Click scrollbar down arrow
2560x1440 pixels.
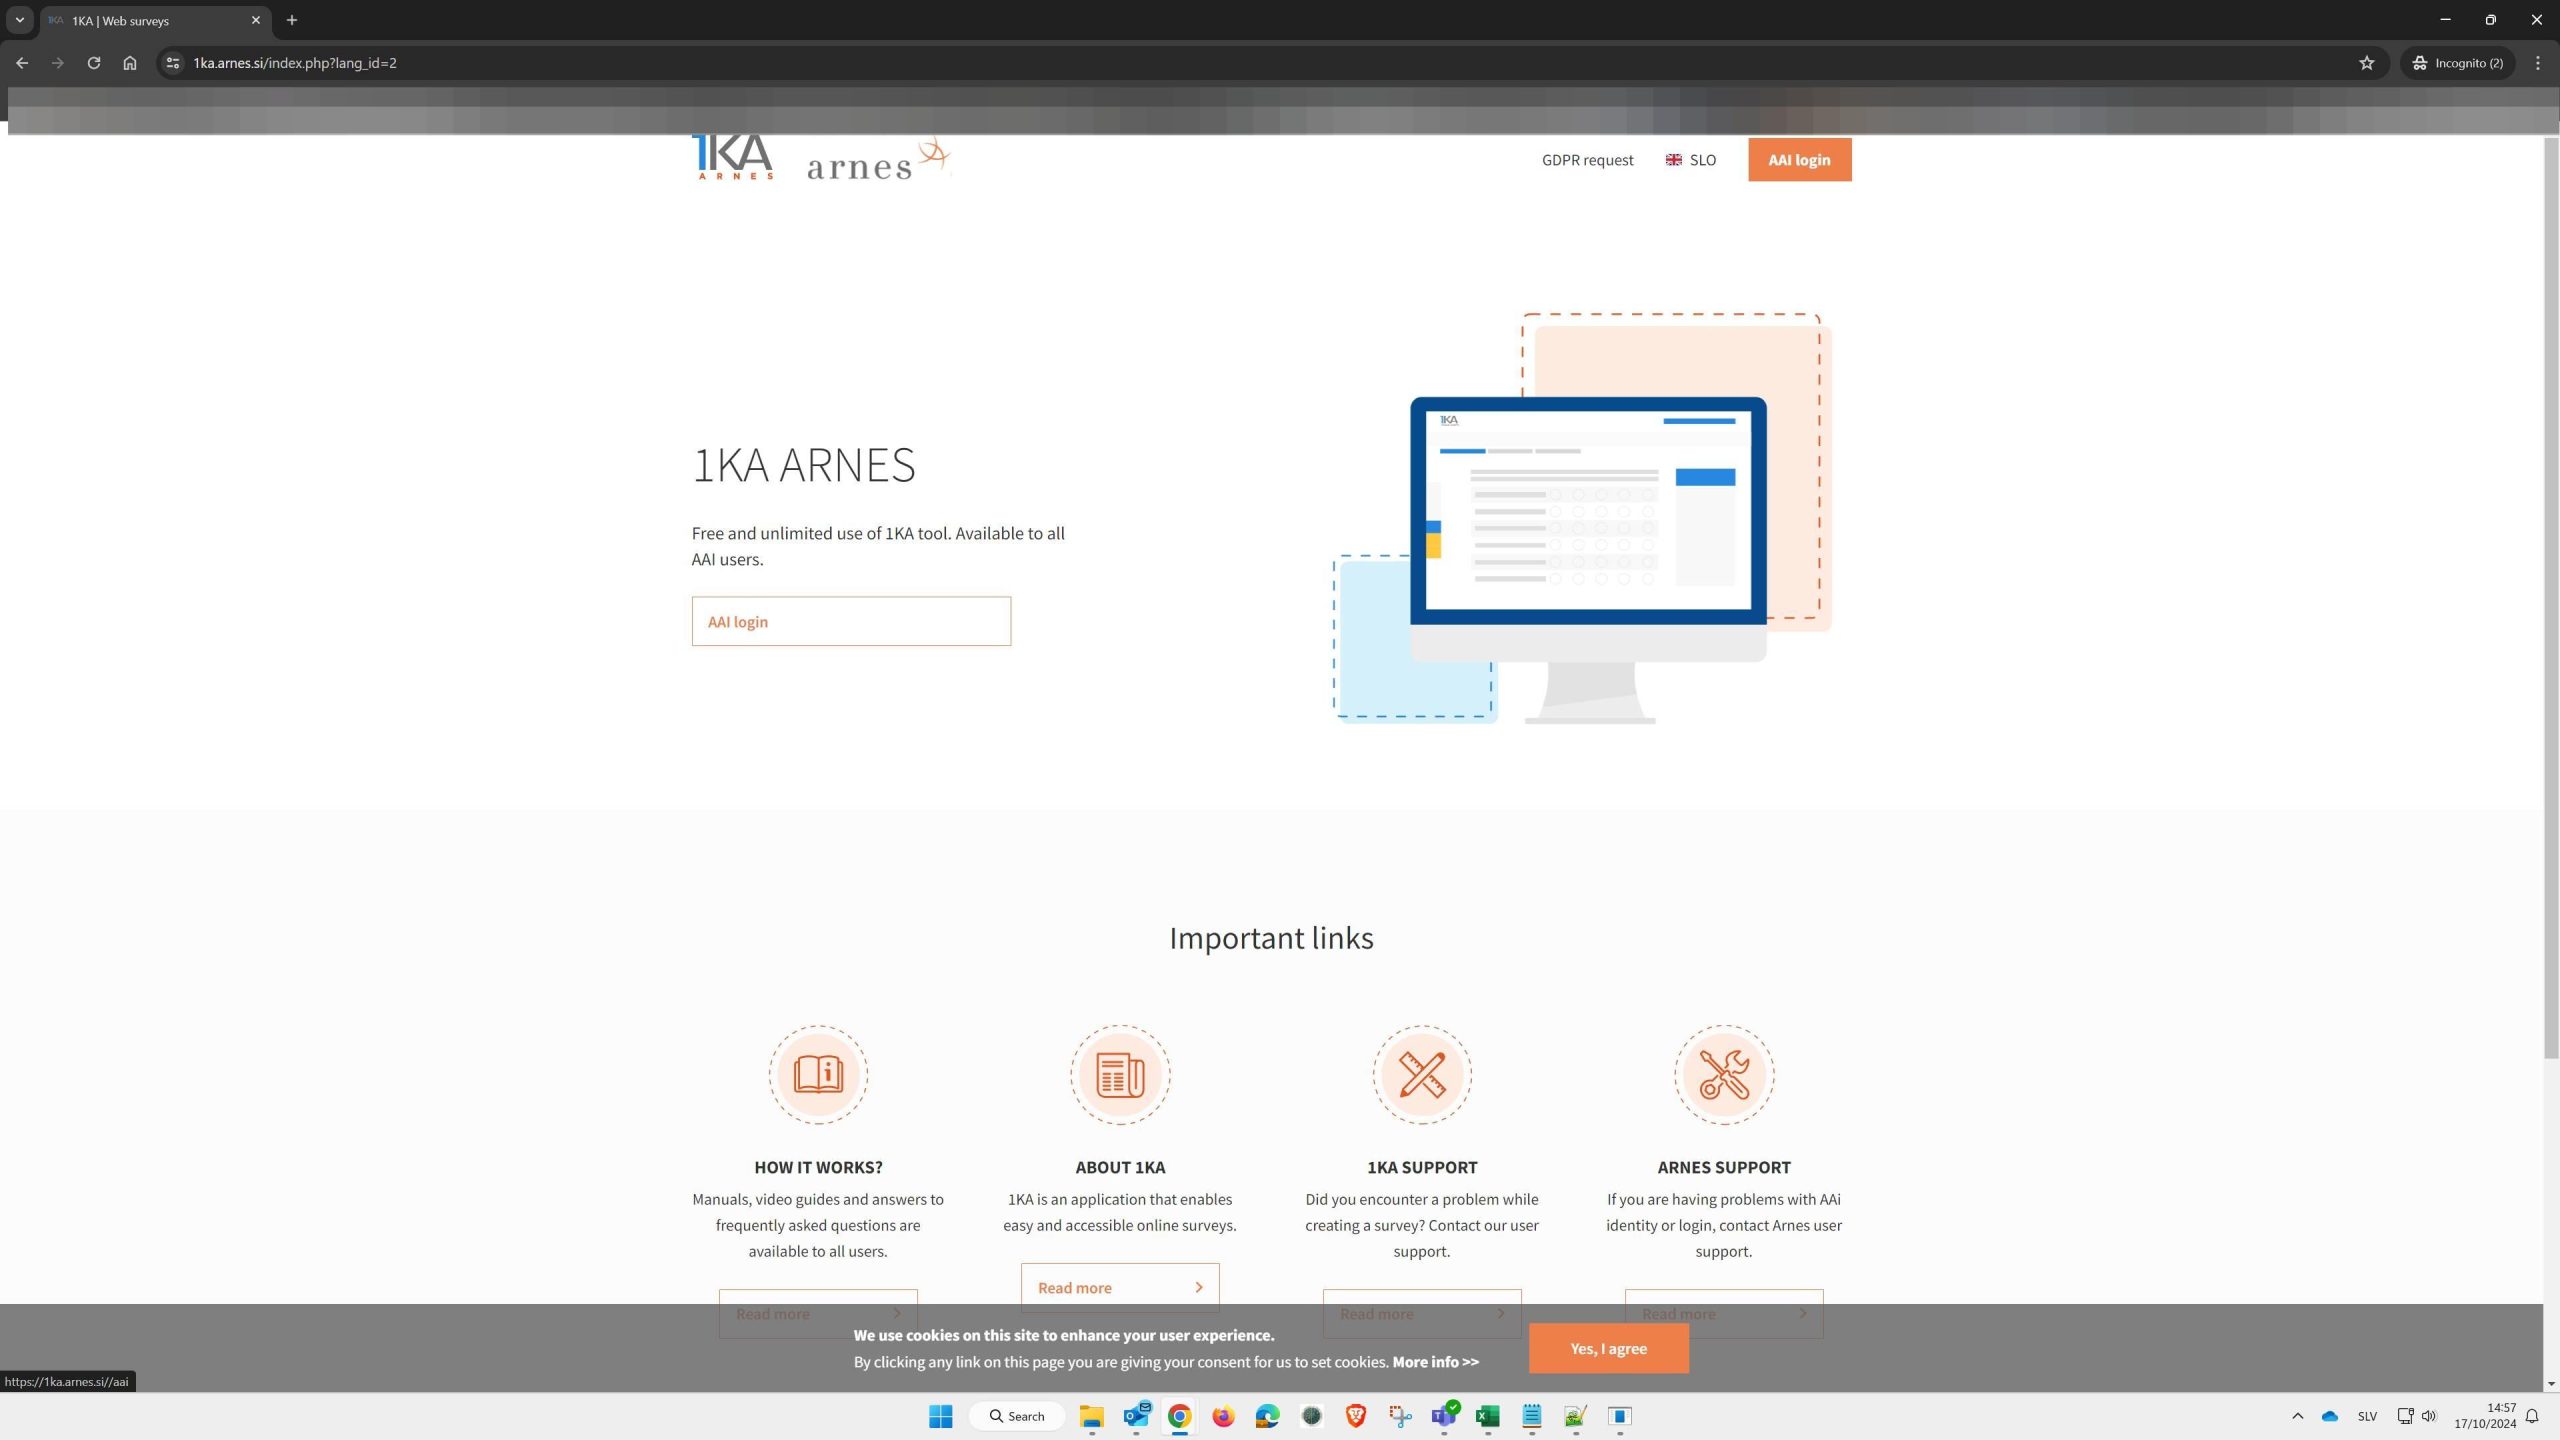point(2551,1384)
